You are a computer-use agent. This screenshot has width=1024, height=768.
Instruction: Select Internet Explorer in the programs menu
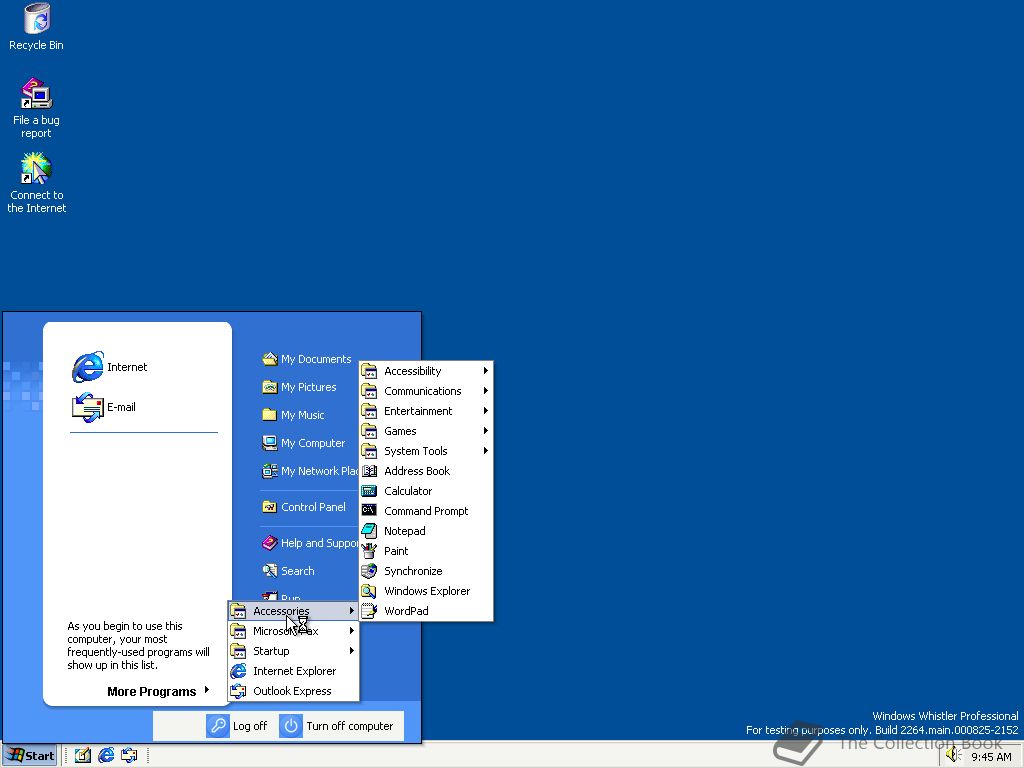point(293,671)
